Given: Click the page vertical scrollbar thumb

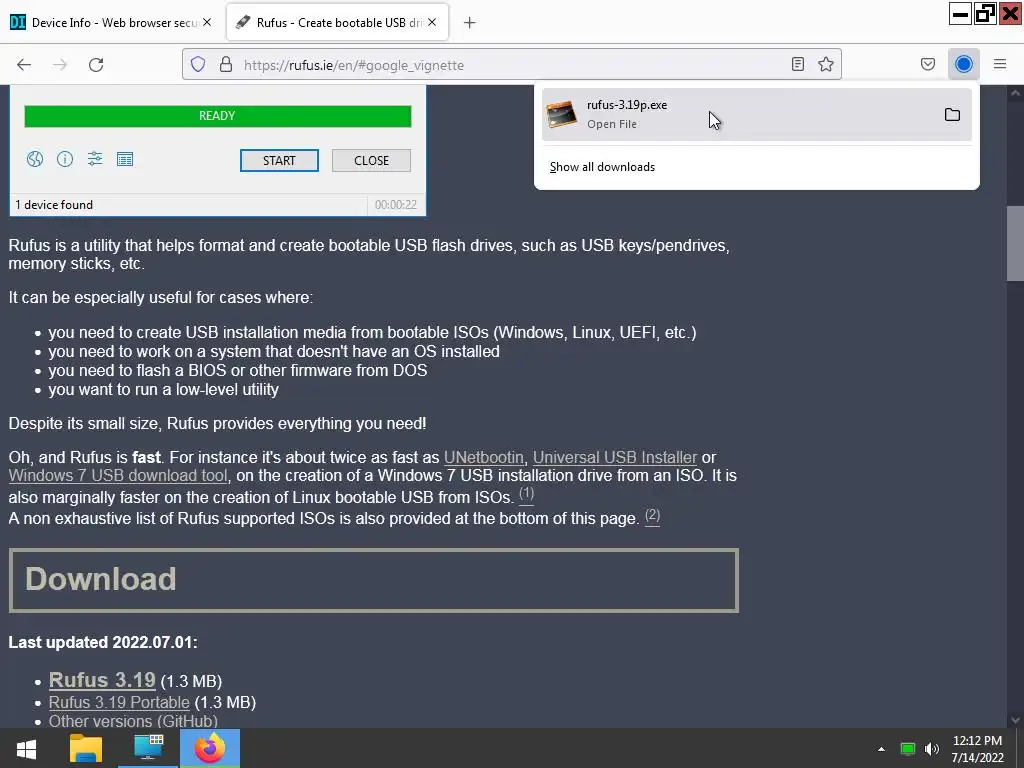Looking at the screenshot, I should click(x=1015, y=243).
